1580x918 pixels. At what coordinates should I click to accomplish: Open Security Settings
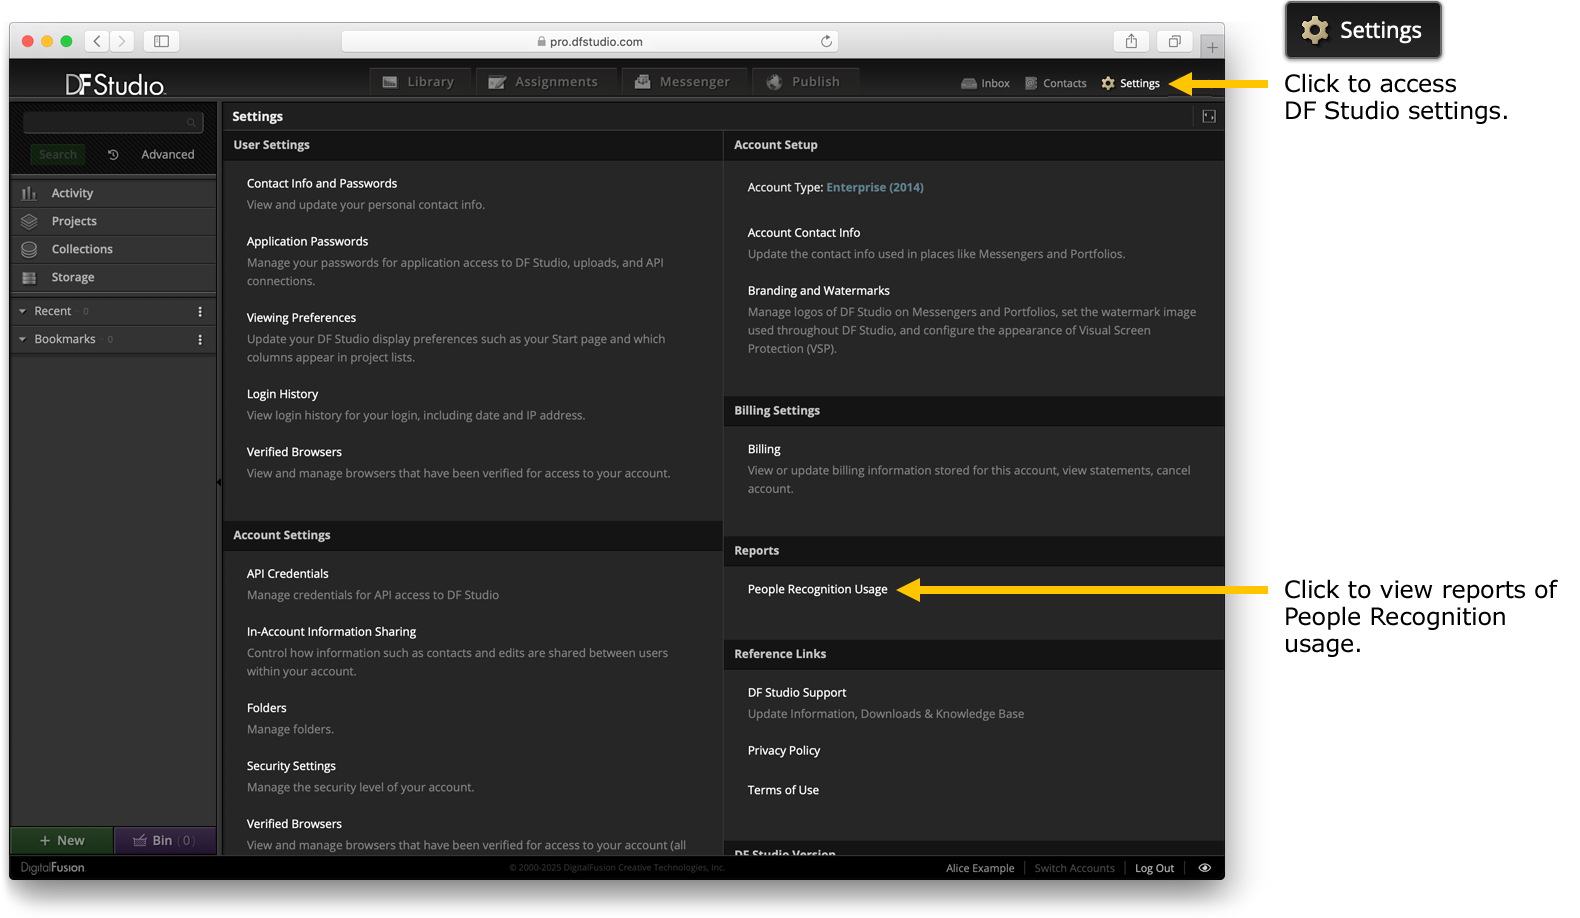point(291,766)
